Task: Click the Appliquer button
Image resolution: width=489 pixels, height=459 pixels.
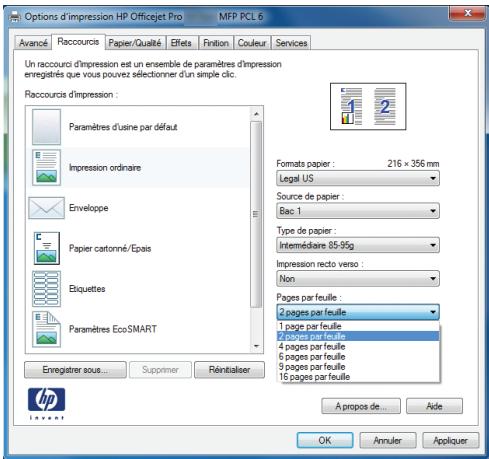Action: click(x=450, y=440)
